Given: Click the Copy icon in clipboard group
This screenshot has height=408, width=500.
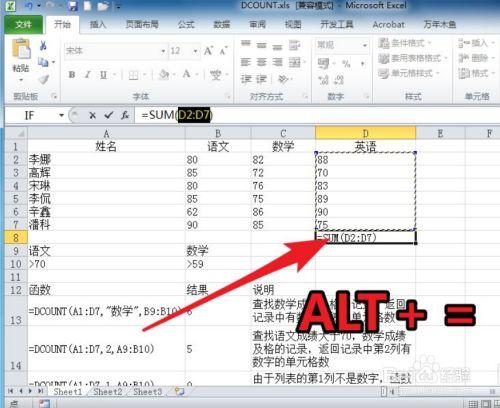Looking at the screenshot, I should (43, 62).
